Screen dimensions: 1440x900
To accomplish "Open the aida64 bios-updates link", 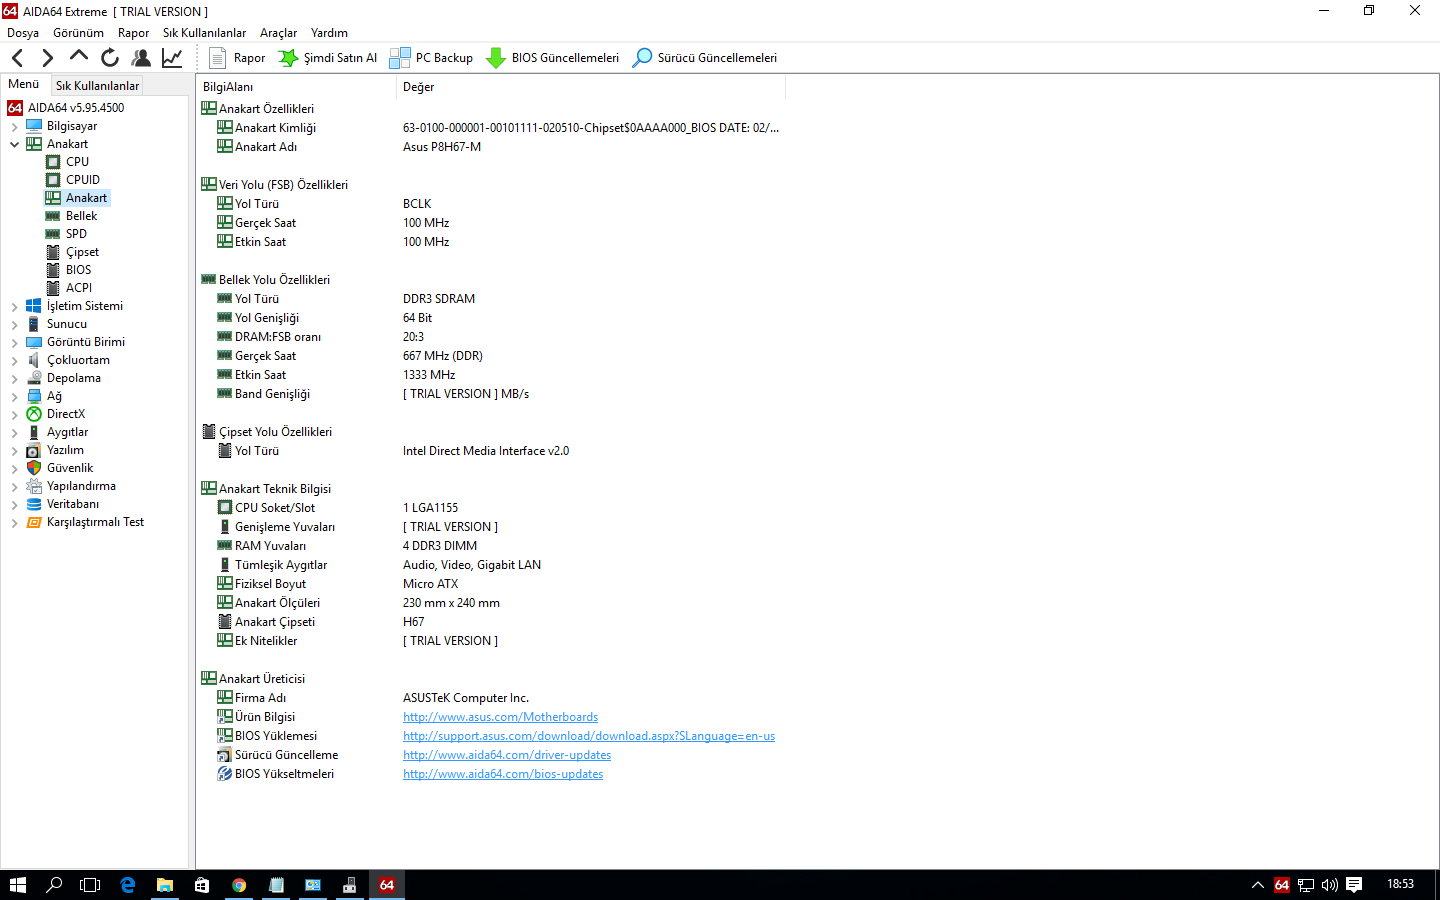I will click(503, 774).
